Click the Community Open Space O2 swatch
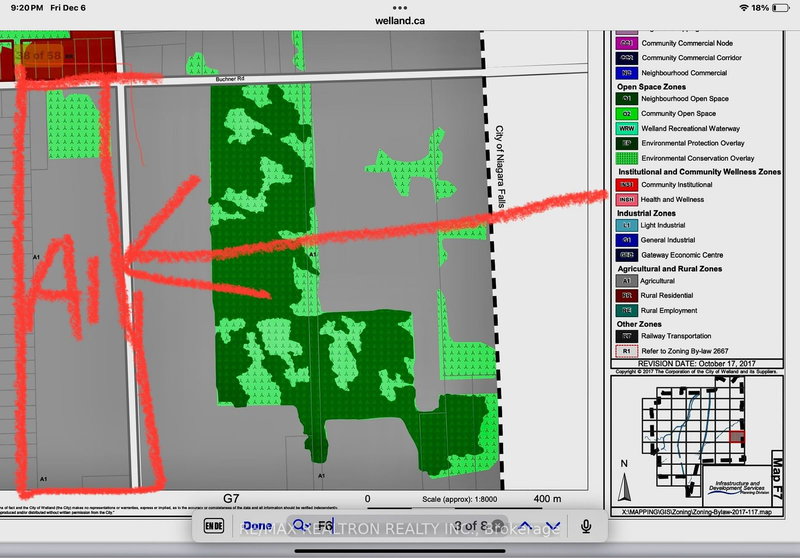The image size is (800, 558). (626, 114)
